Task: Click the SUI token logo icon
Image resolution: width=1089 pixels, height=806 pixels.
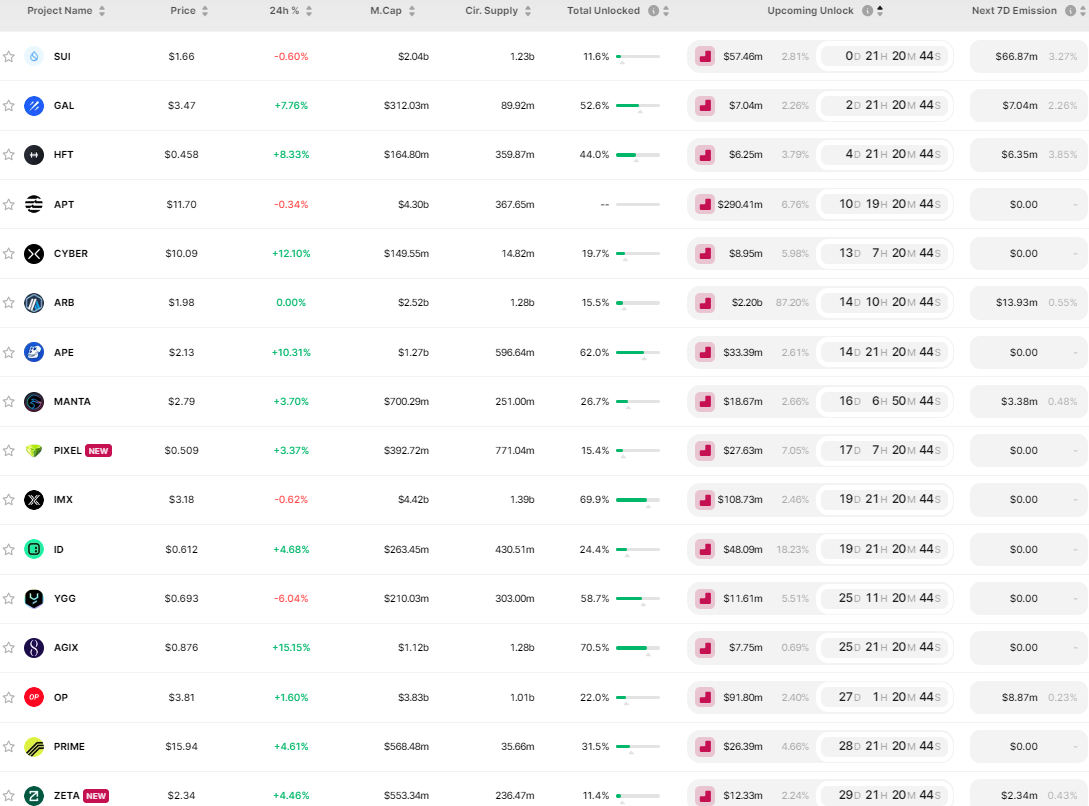Action: [x=34, y=57]
